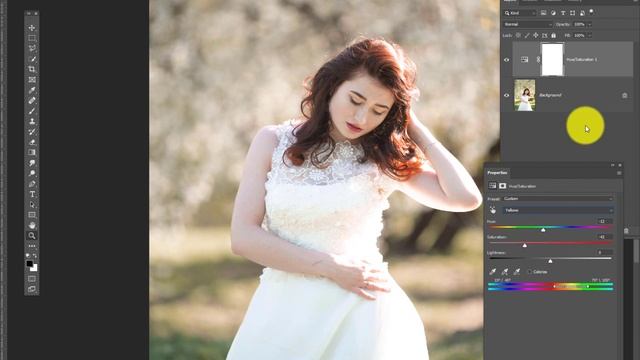Screen dimensions: 640x360
Task: Select the Eraser tool
Action: 32,142
